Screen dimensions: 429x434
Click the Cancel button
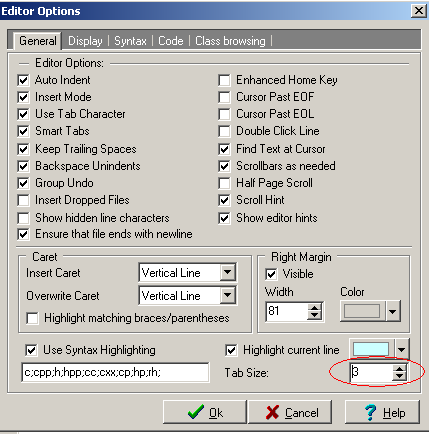[290, 412]
